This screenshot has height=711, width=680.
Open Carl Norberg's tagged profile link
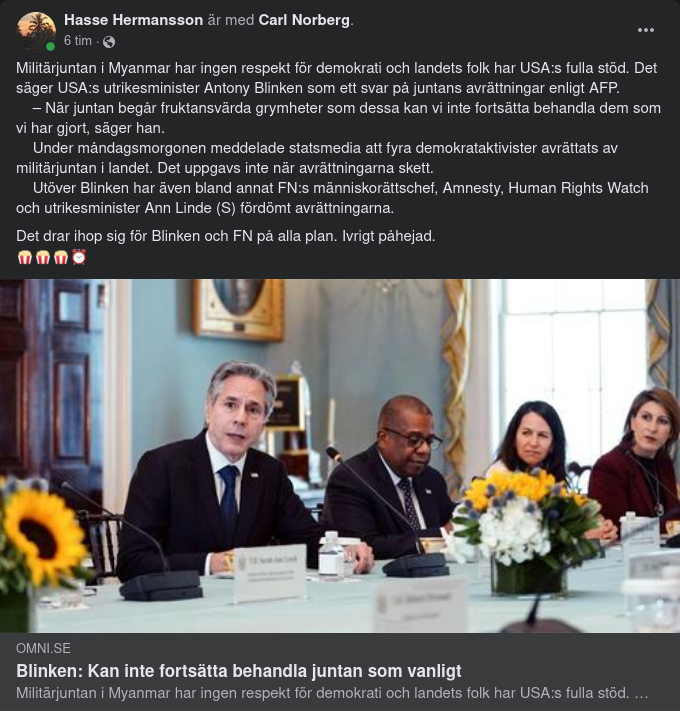point(304,20)
